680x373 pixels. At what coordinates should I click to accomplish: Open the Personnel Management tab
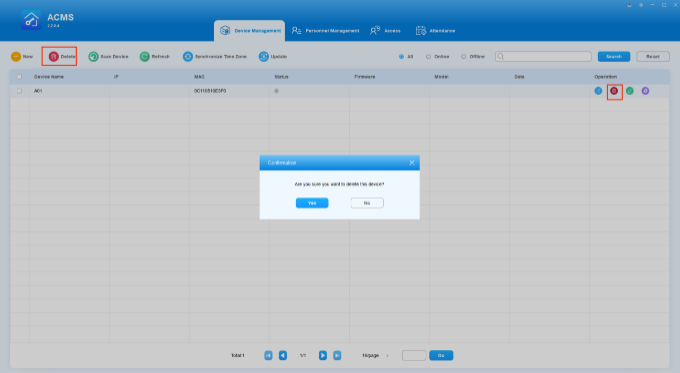point(325,30)
